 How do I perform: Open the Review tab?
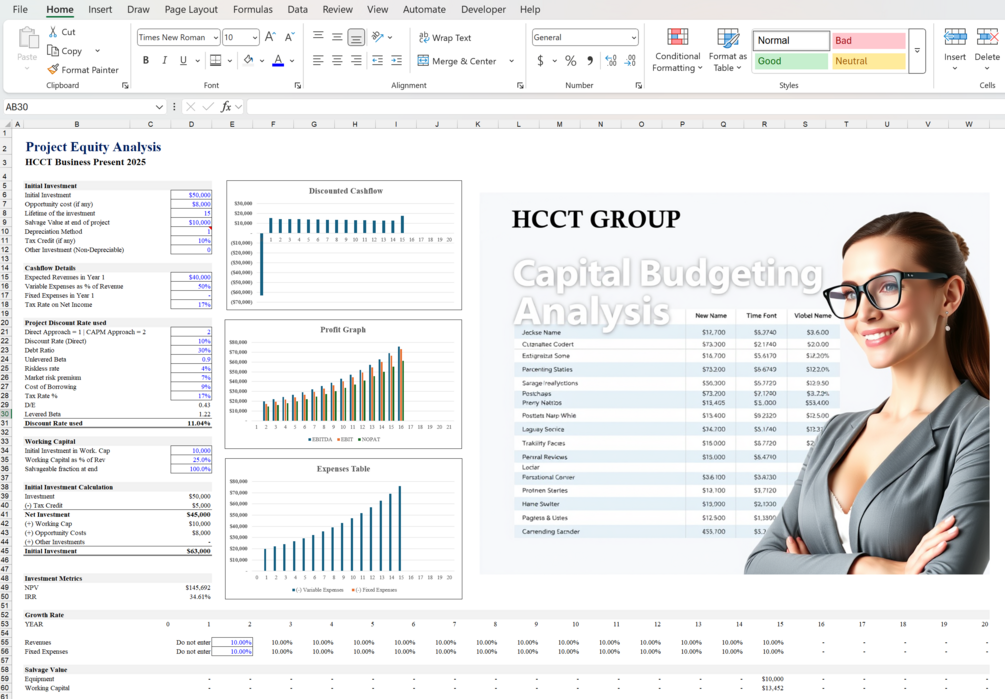[x=337, y=10]
